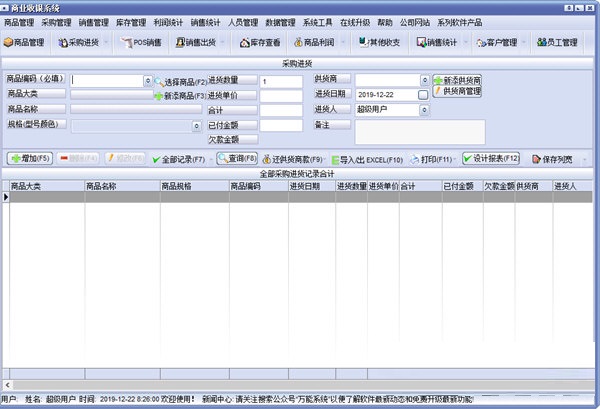Open 其他收支 toolbar icon
This screenshot has width=600, height=409.
(379, 42)
